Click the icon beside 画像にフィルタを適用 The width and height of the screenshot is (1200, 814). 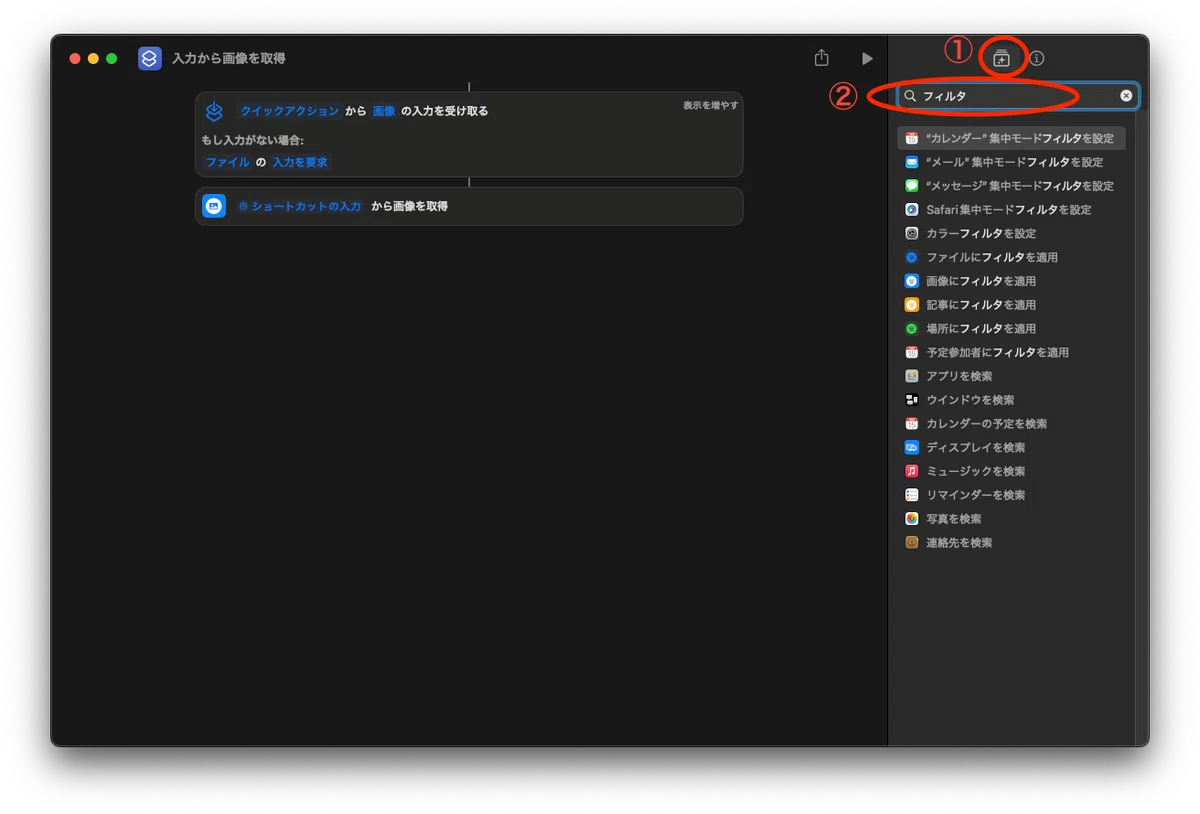[911, 281]
